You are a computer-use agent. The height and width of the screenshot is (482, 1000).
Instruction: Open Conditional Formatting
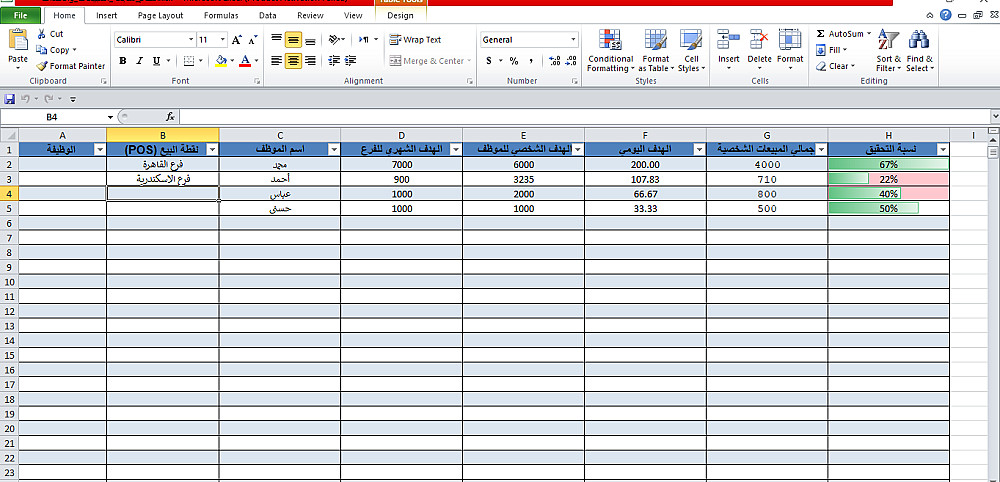[x=610, y=51]
